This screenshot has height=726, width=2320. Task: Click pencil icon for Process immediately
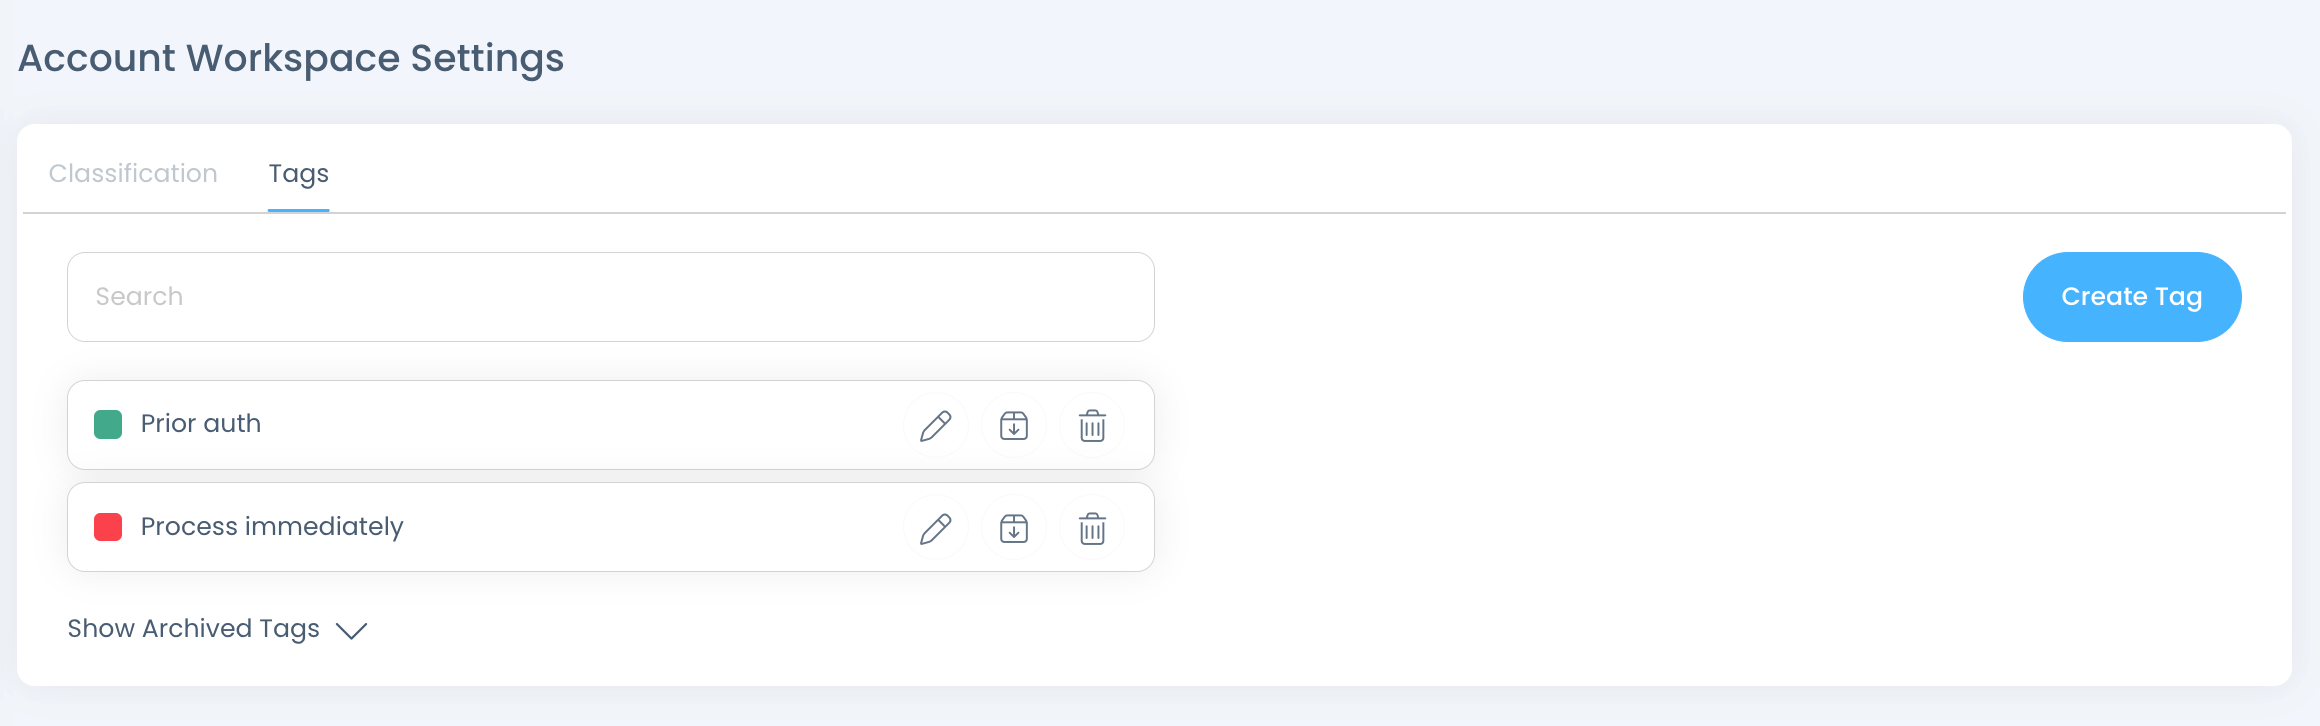pos(935,529)
